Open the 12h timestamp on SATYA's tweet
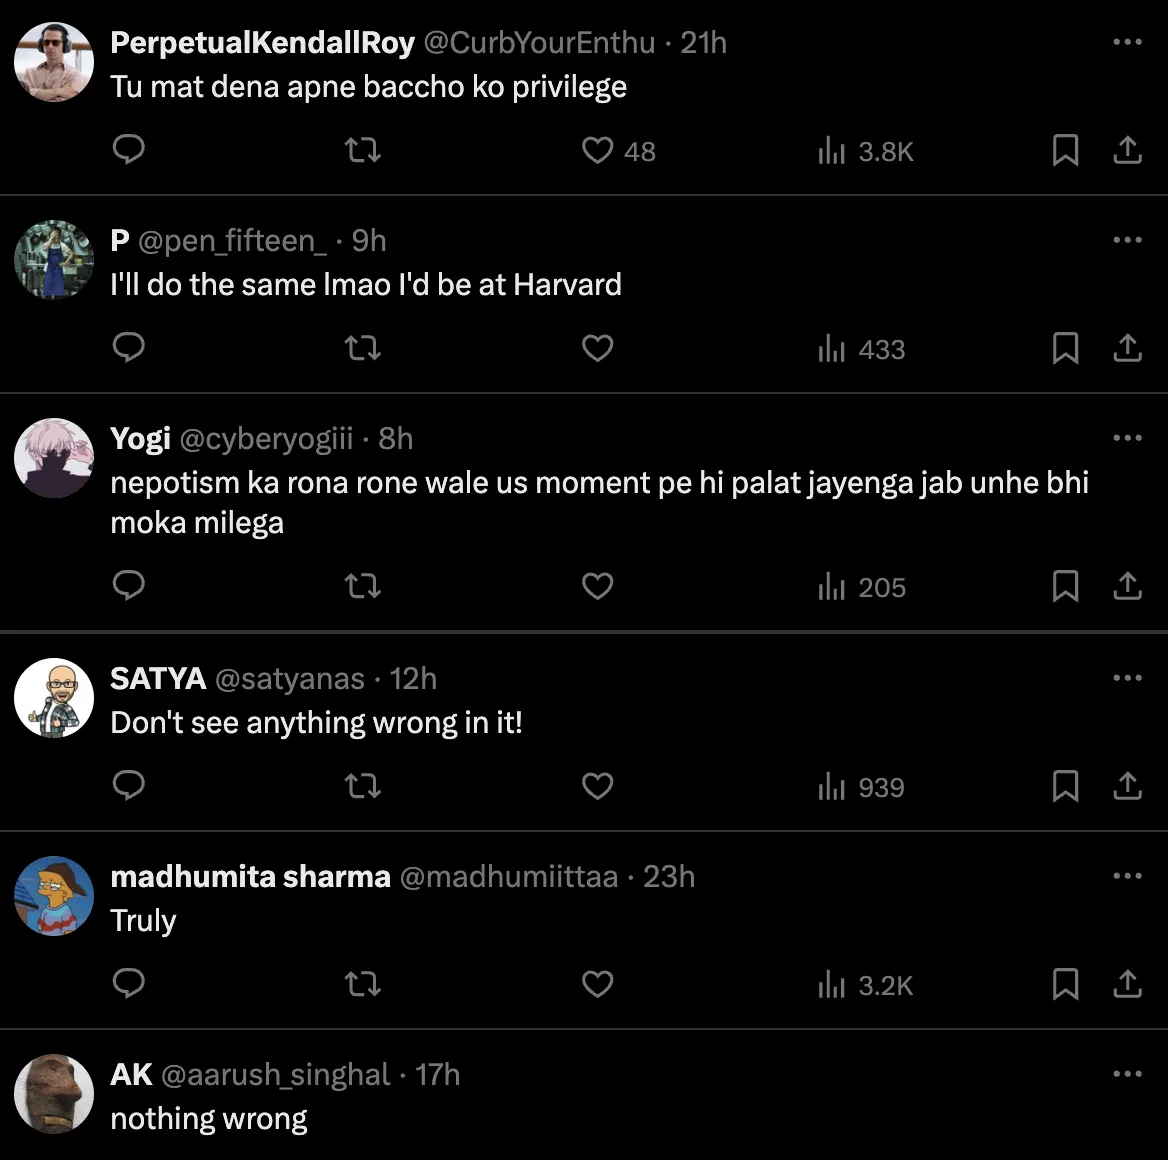This screenshot has height=1160, width=1168. coord(413,679)
